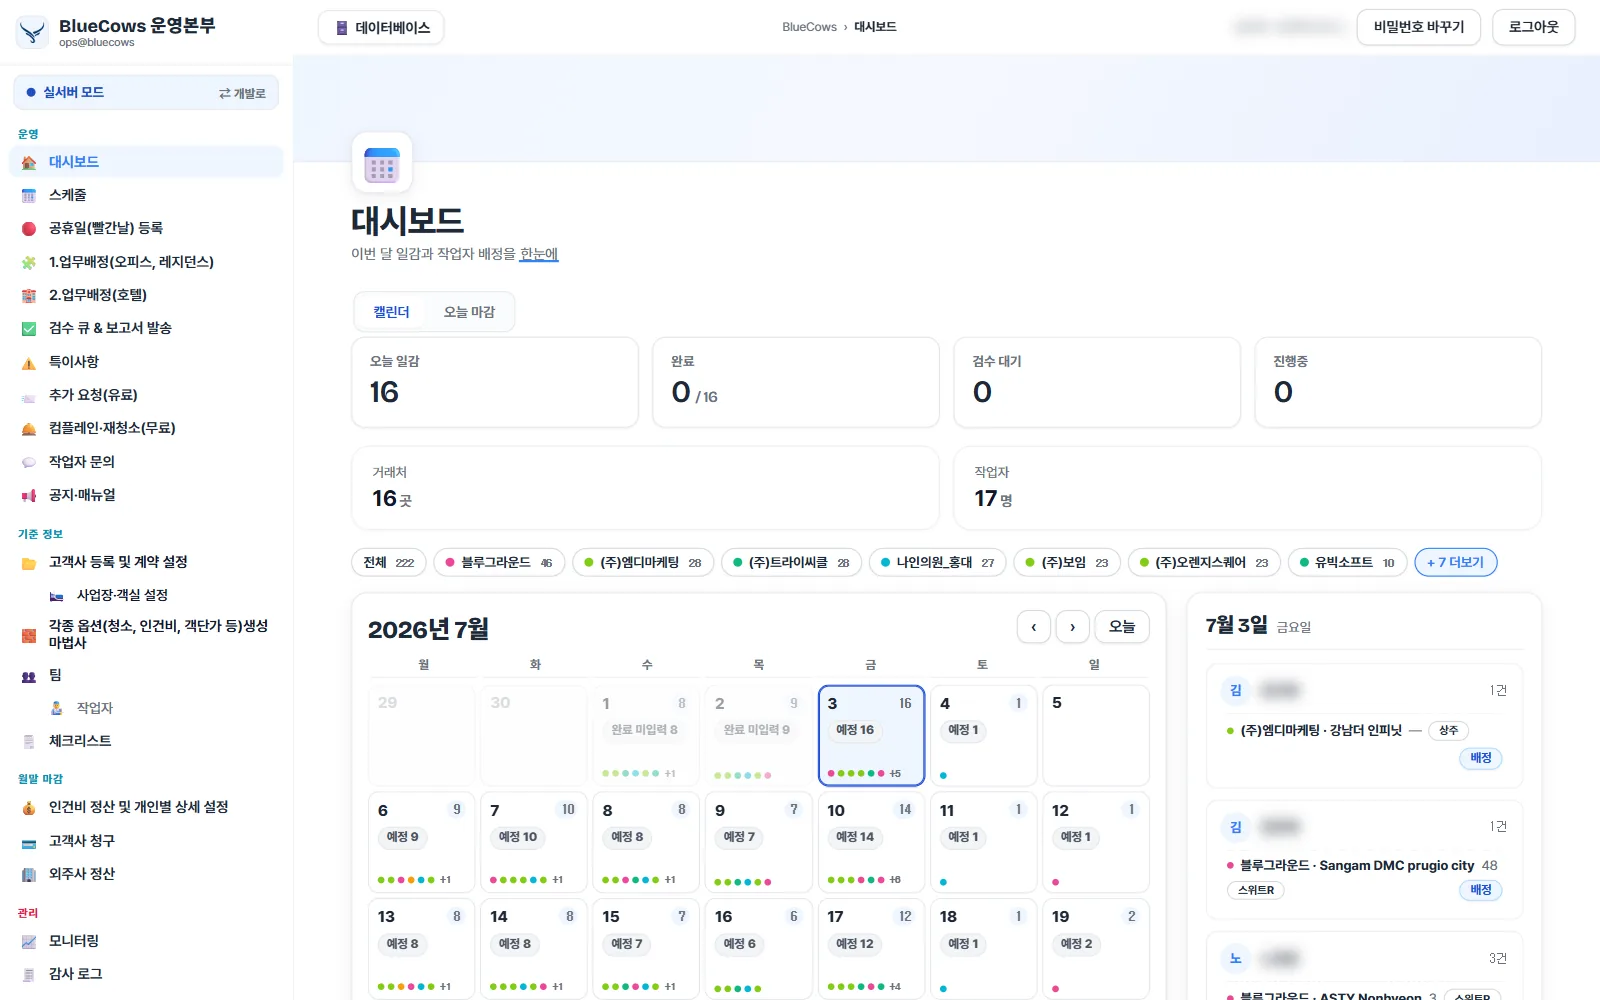Click the green check icon for 검수 큐
Screen dimensions: 1600x1000
click(29, 328)
